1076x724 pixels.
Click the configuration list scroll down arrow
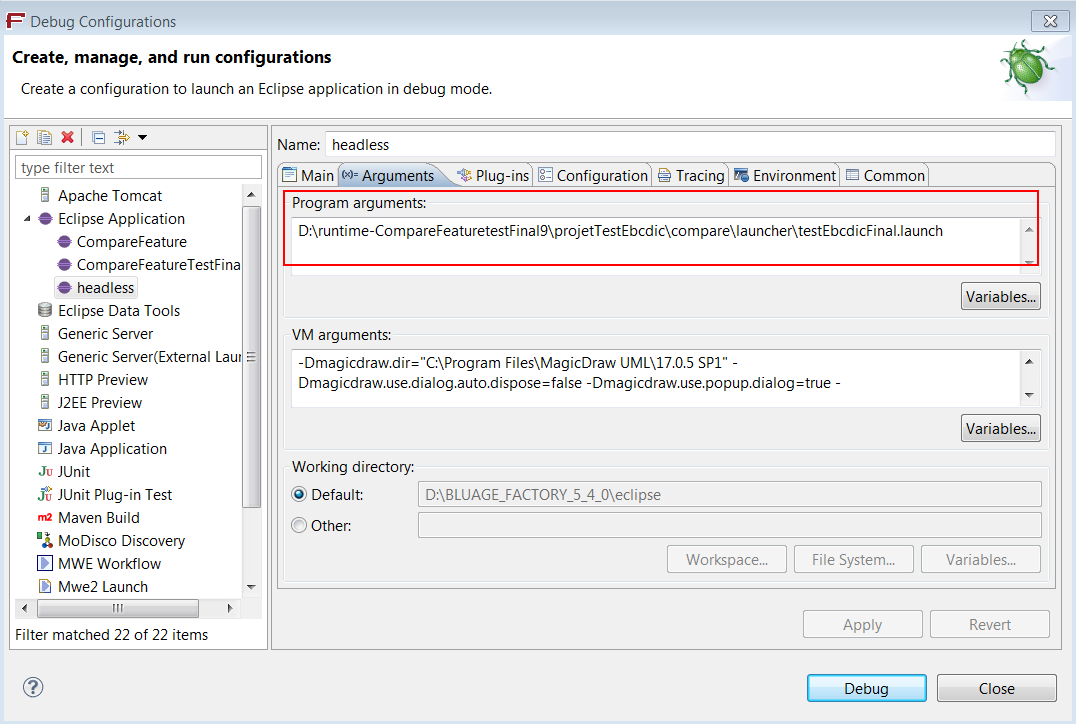point(251,587)
